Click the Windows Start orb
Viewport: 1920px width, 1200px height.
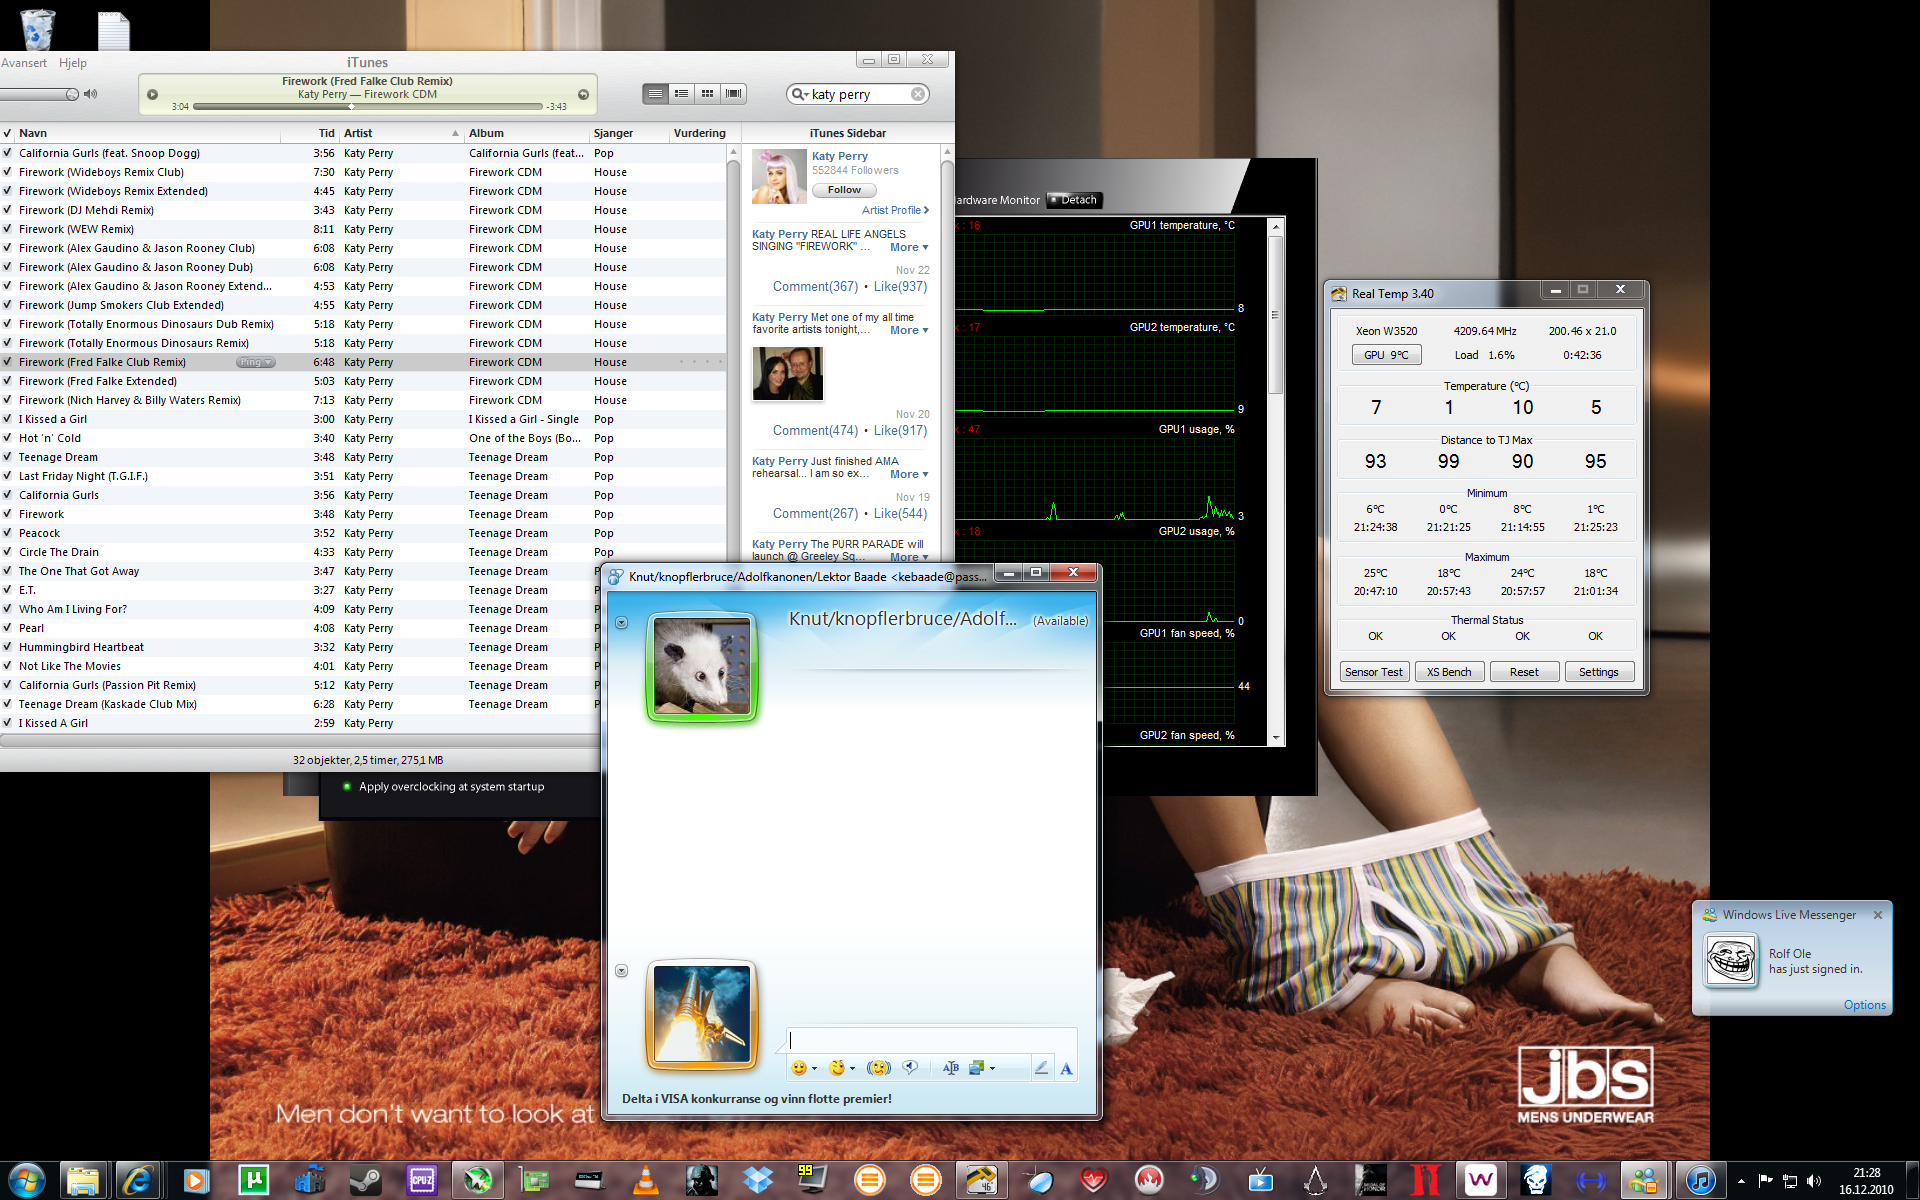point(26,1180)
